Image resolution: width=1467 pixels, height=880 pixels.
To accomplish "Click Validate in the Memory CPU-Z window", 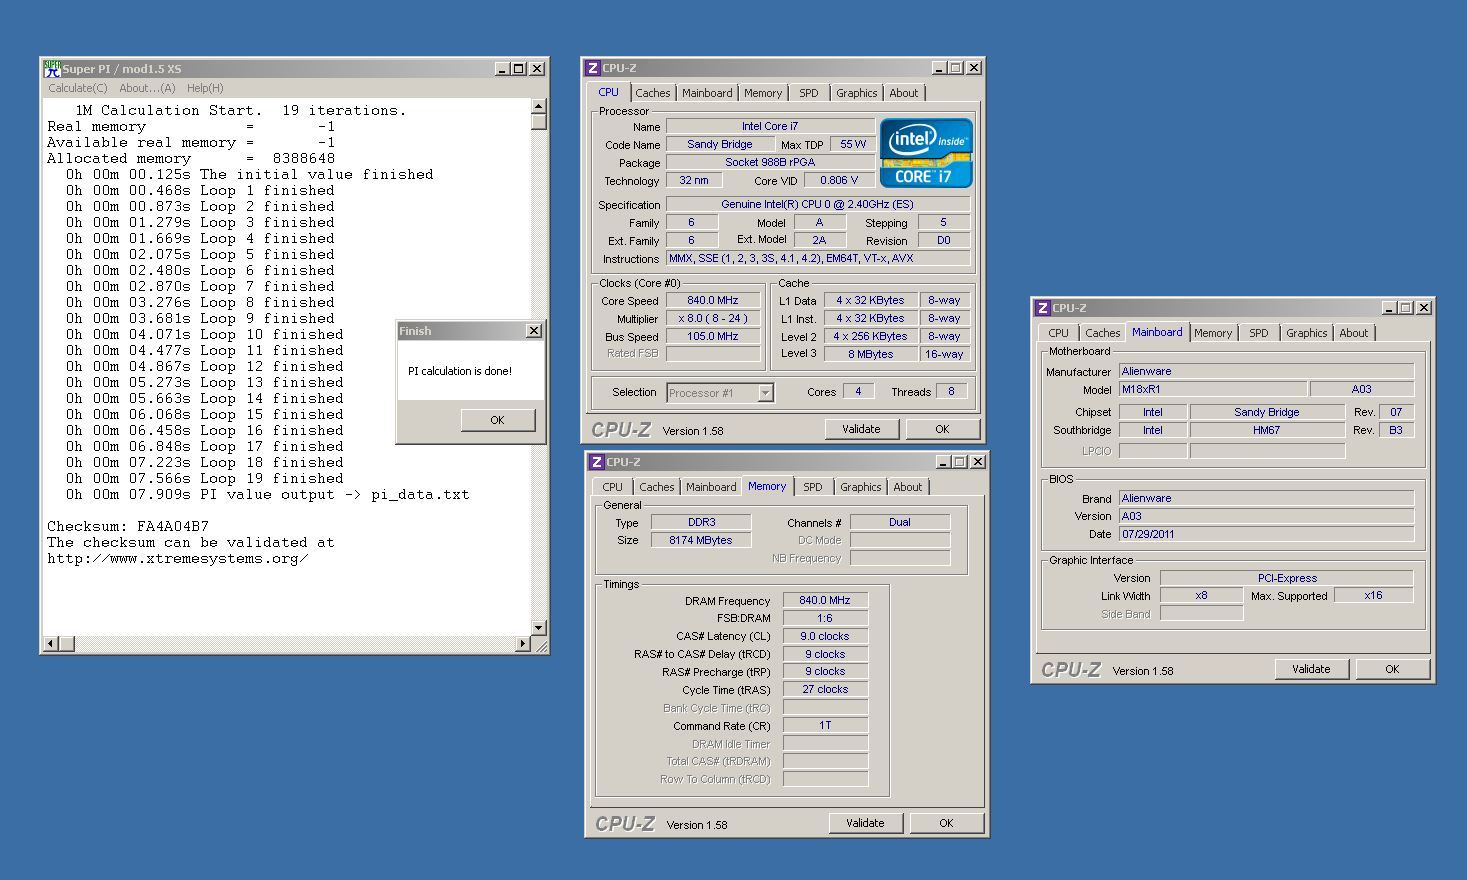I will click(x=865, y=823).
